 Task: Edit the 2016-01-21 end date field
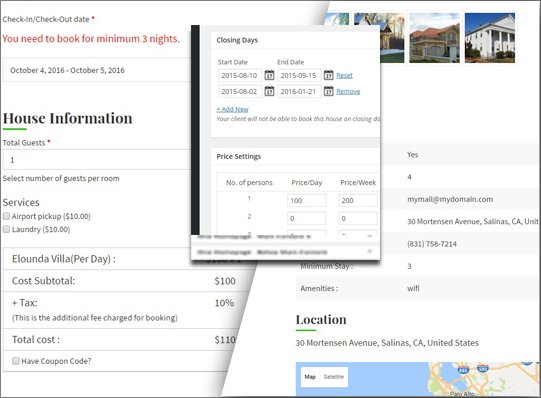coord(299,91)
